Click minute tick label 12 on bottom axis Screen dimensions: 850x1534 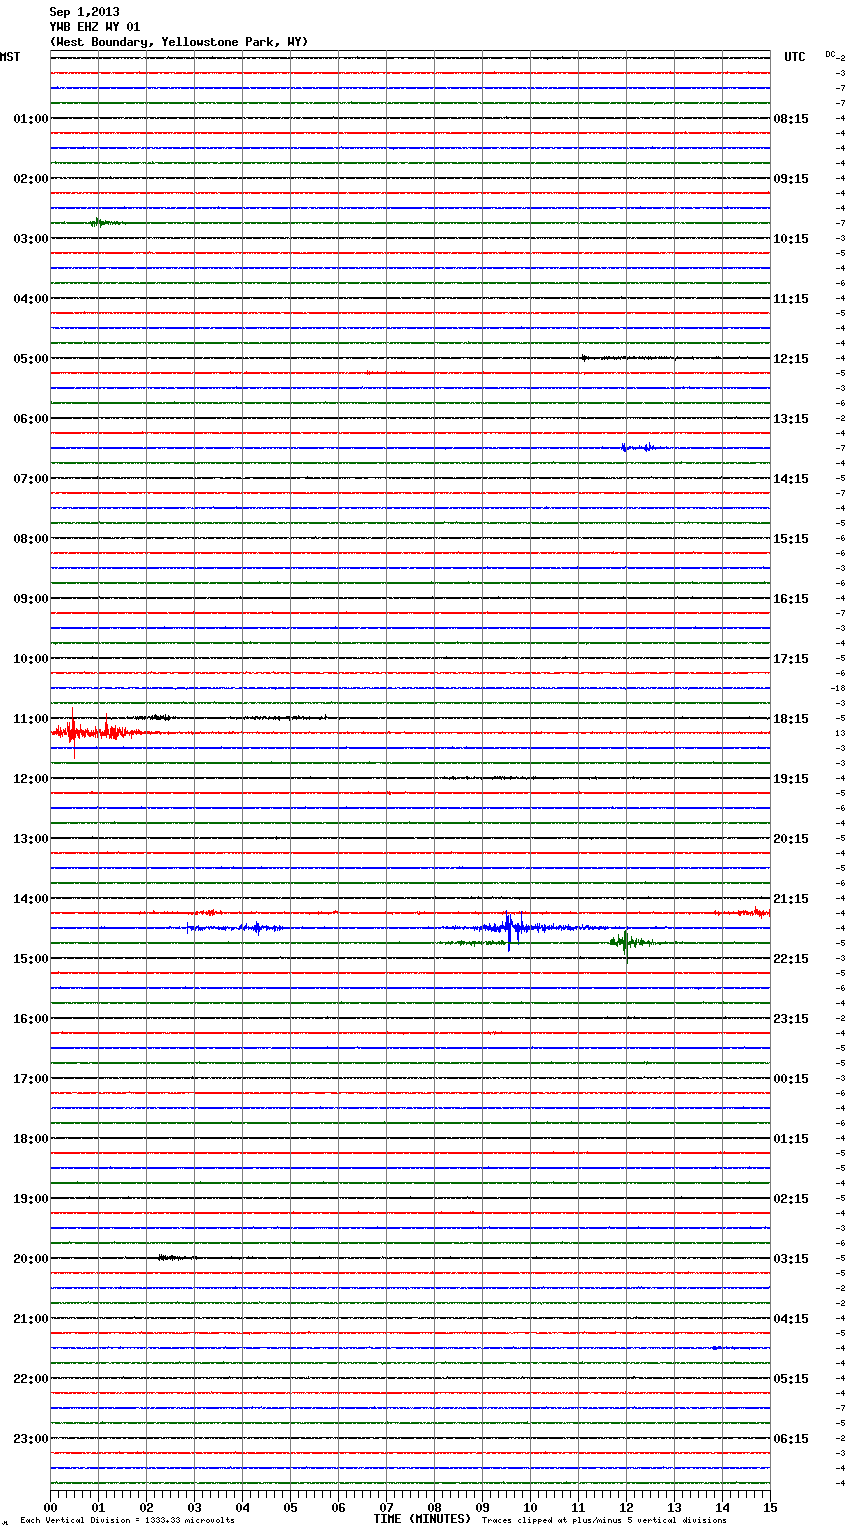pos(626,1507)
